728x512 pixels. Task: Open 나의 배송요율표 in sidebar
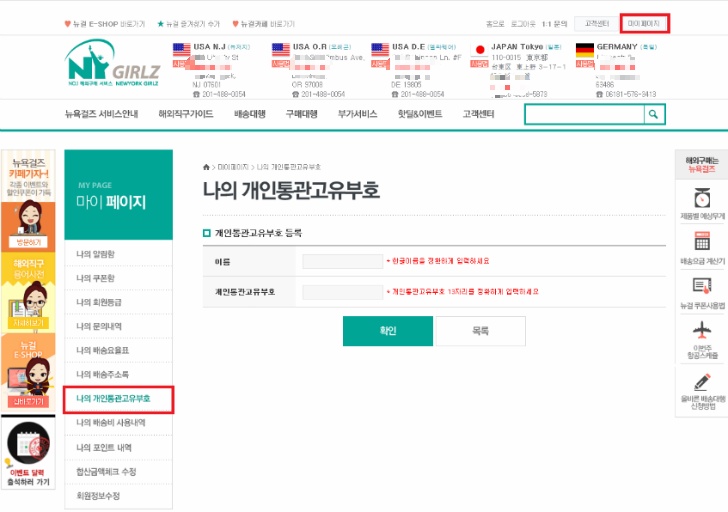pos(118,350)
